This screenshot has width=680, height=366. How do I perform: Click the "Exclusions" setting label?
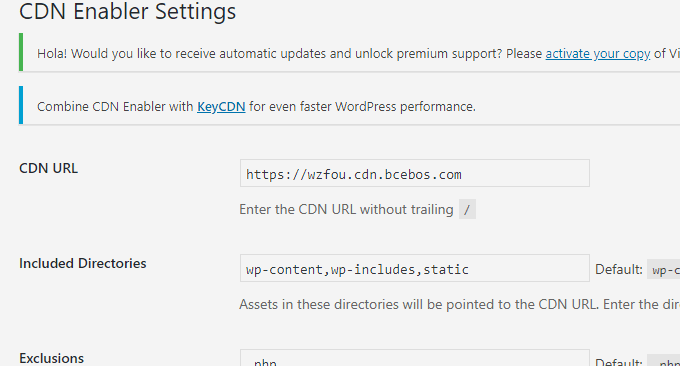point(52,358)
